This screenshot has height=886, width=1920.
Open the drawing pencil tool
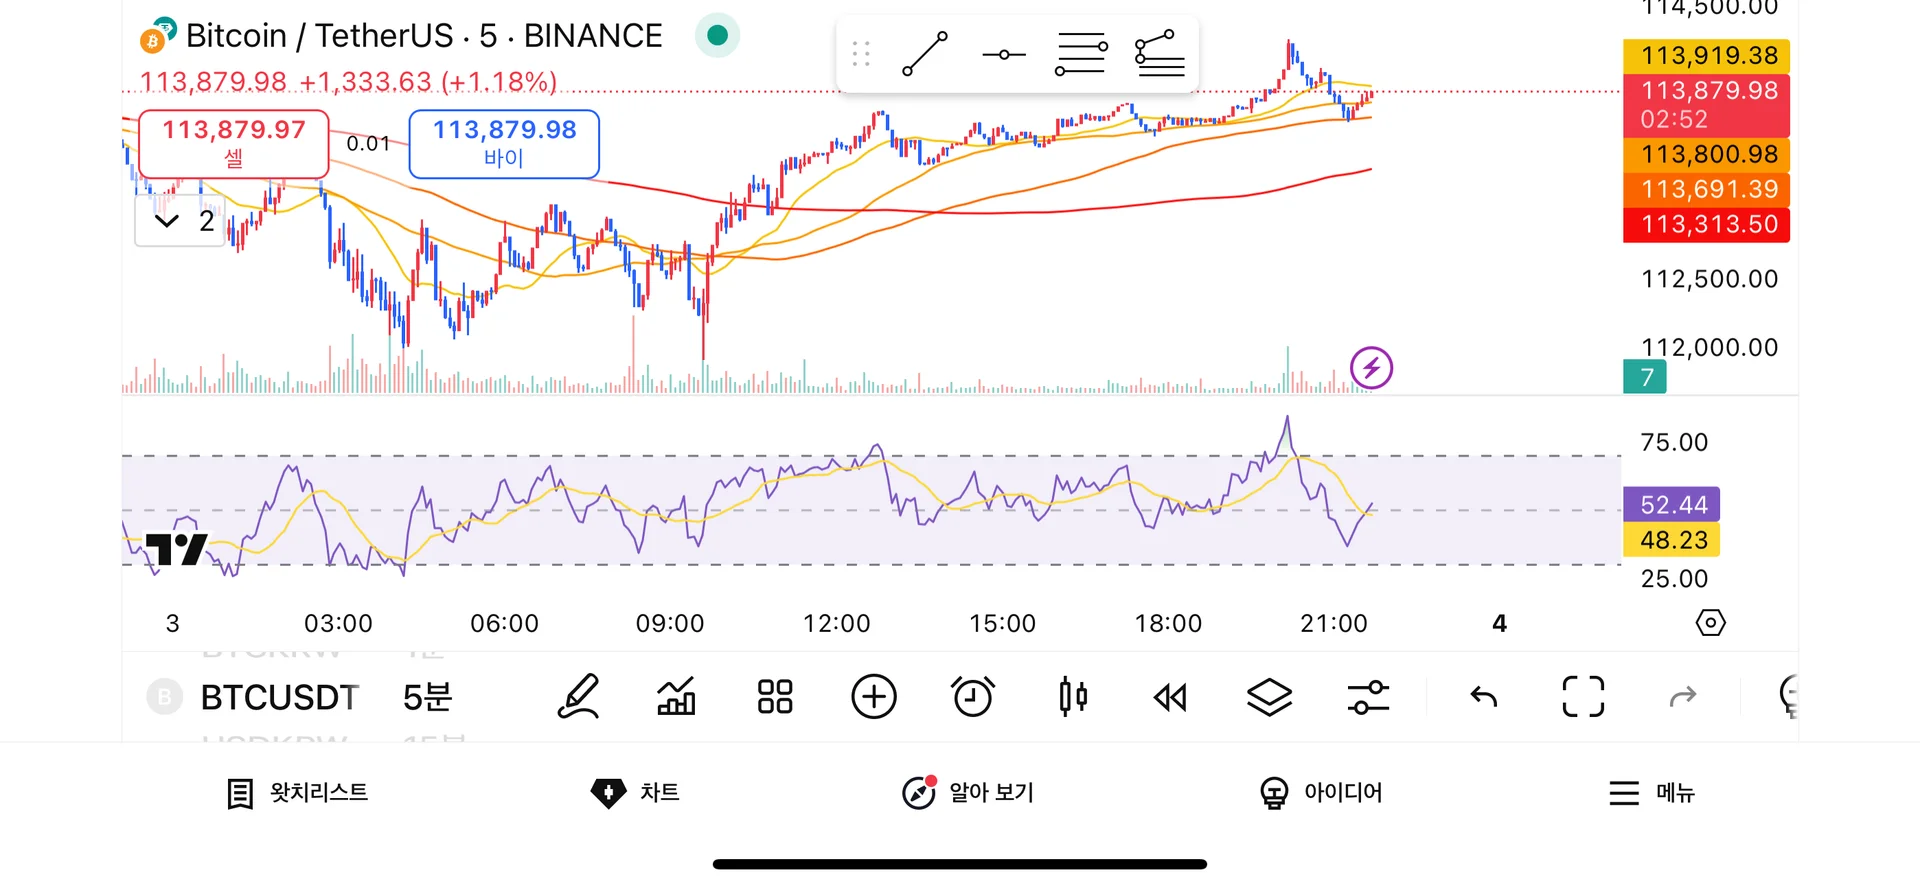(578, 697)
